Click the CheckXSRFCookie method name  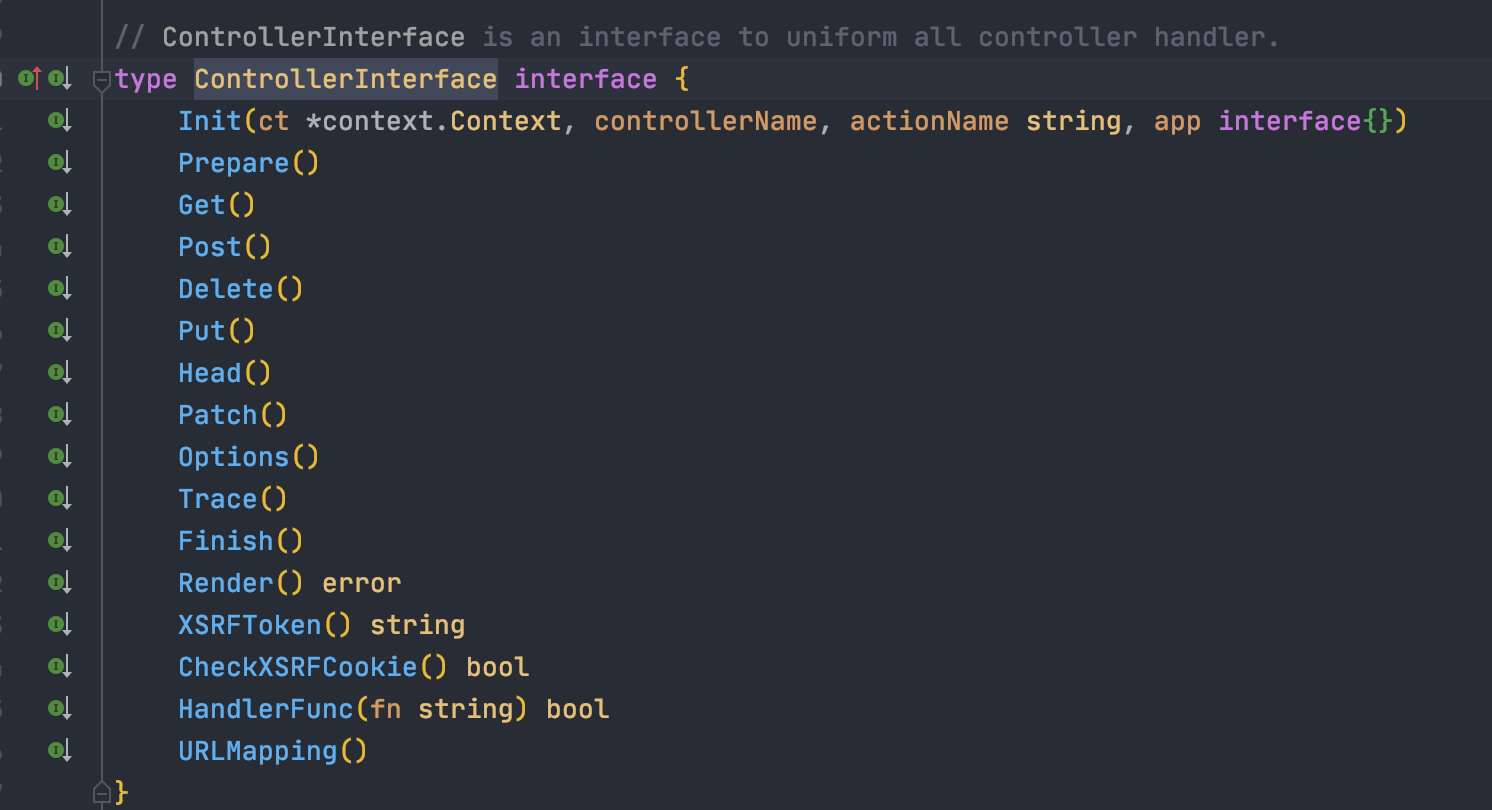point(297,667)
